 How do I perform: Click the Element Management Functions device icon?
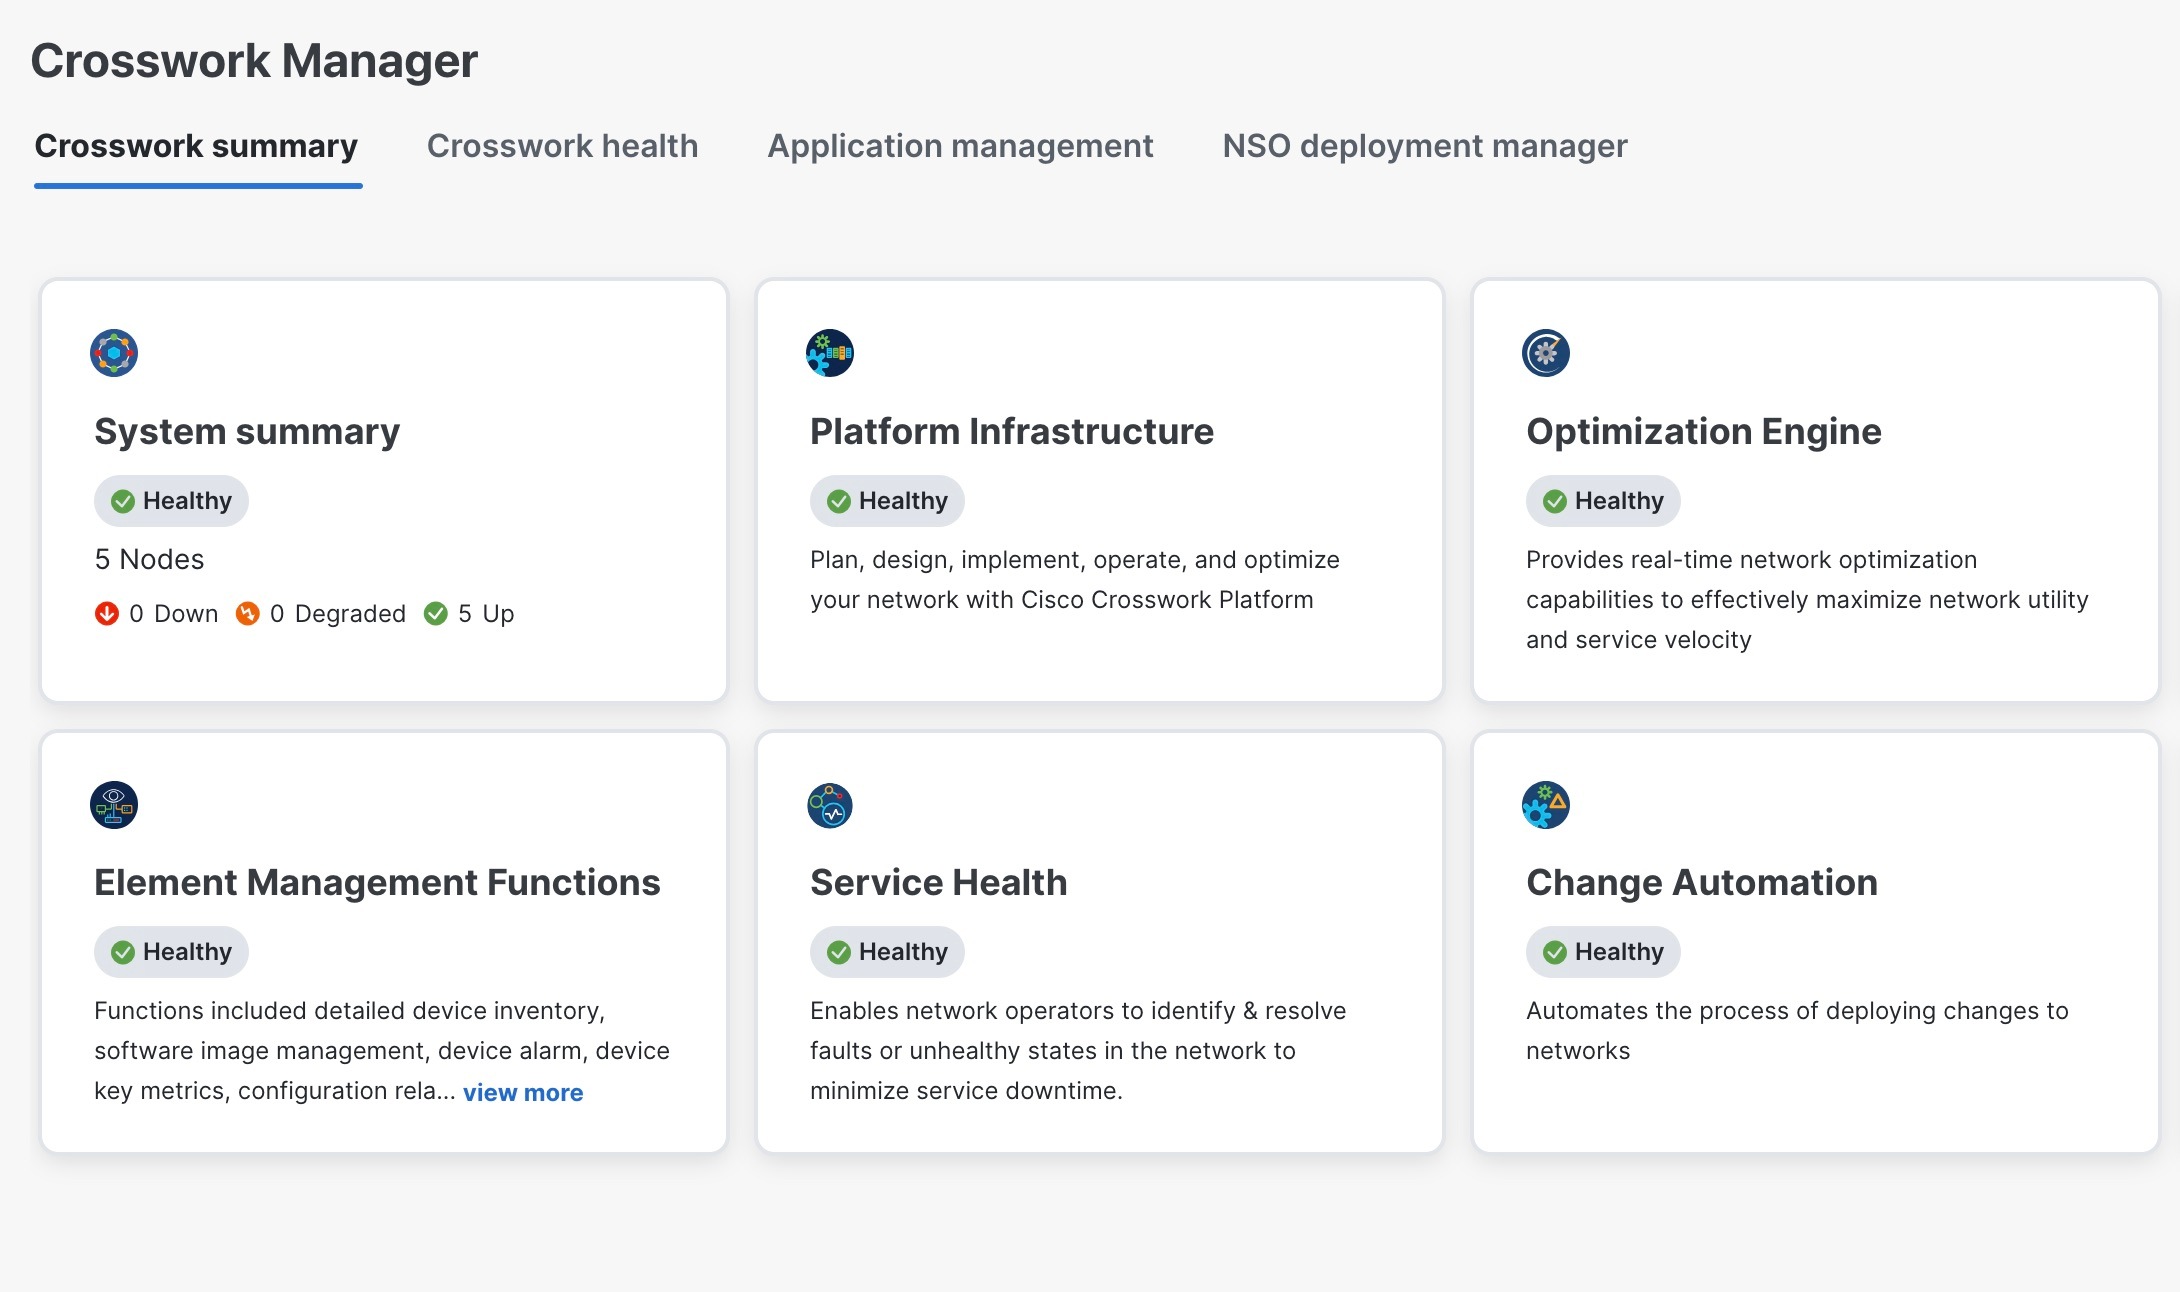[x=113, y=805]
